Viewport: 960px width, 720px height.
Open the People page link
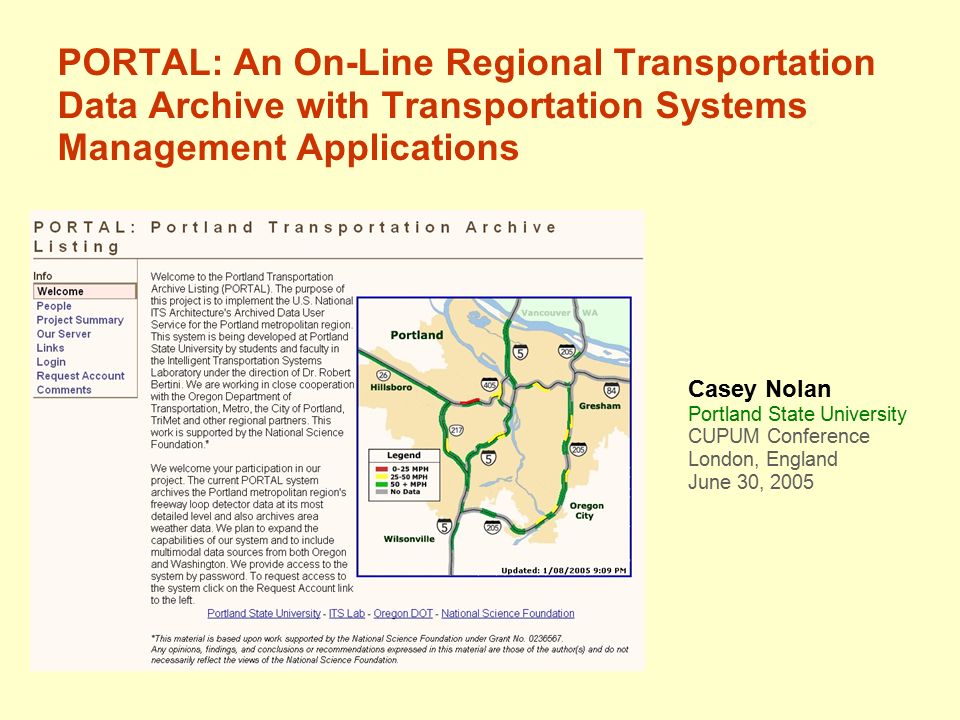point(54,306)
